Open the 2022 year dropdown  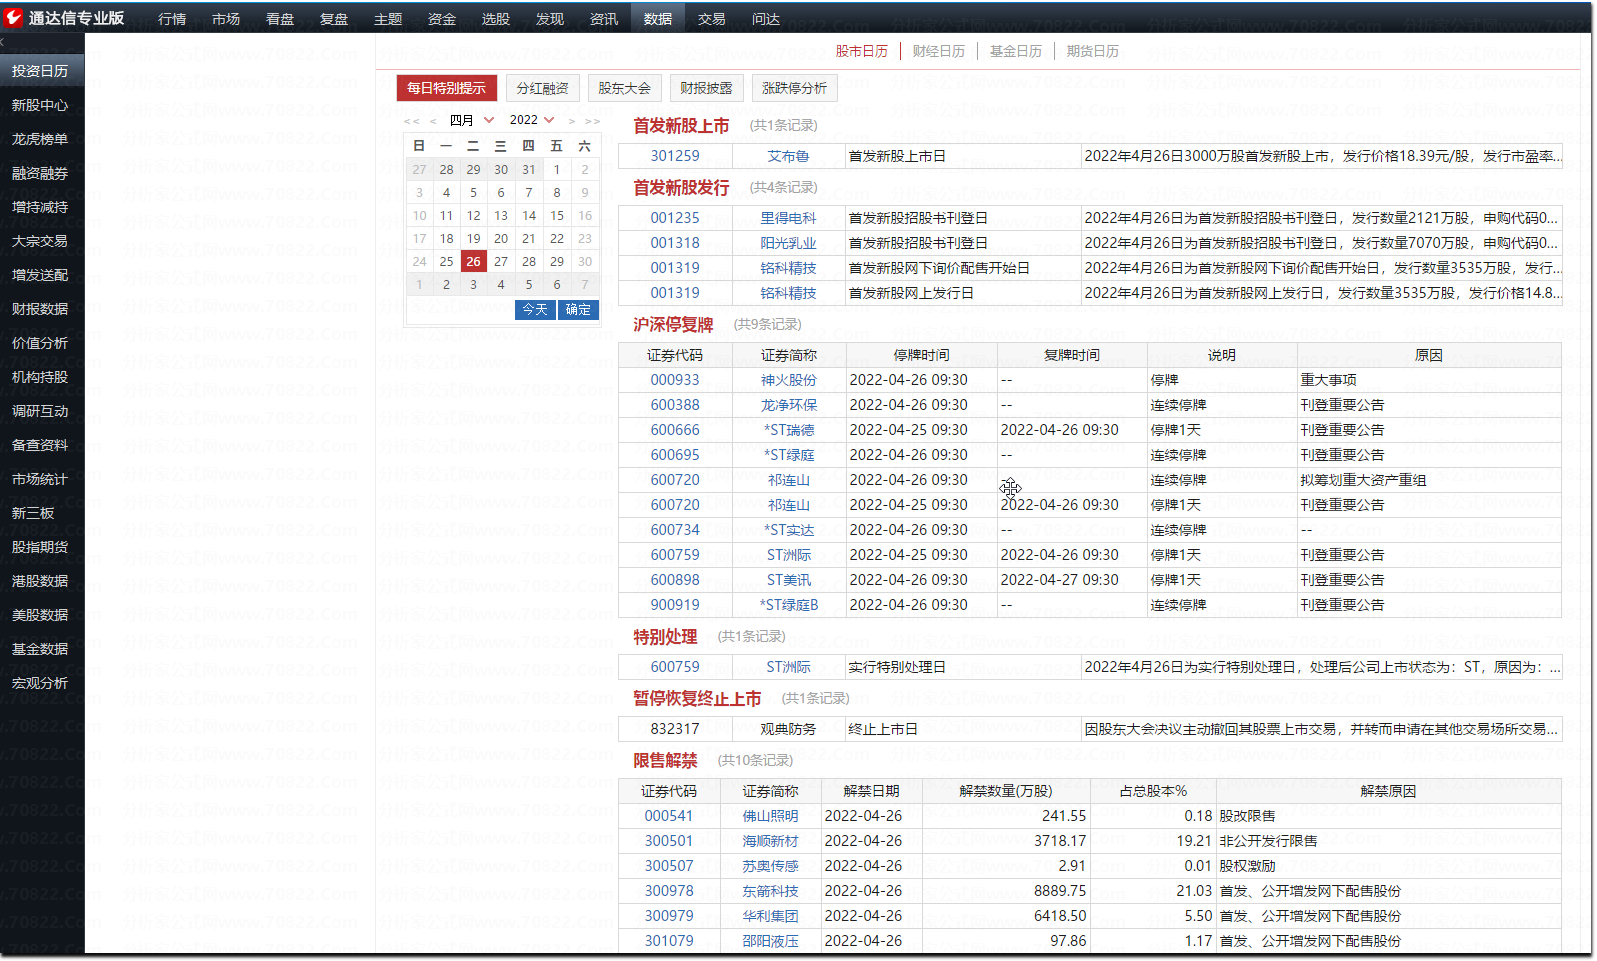(x=532, y=120)
